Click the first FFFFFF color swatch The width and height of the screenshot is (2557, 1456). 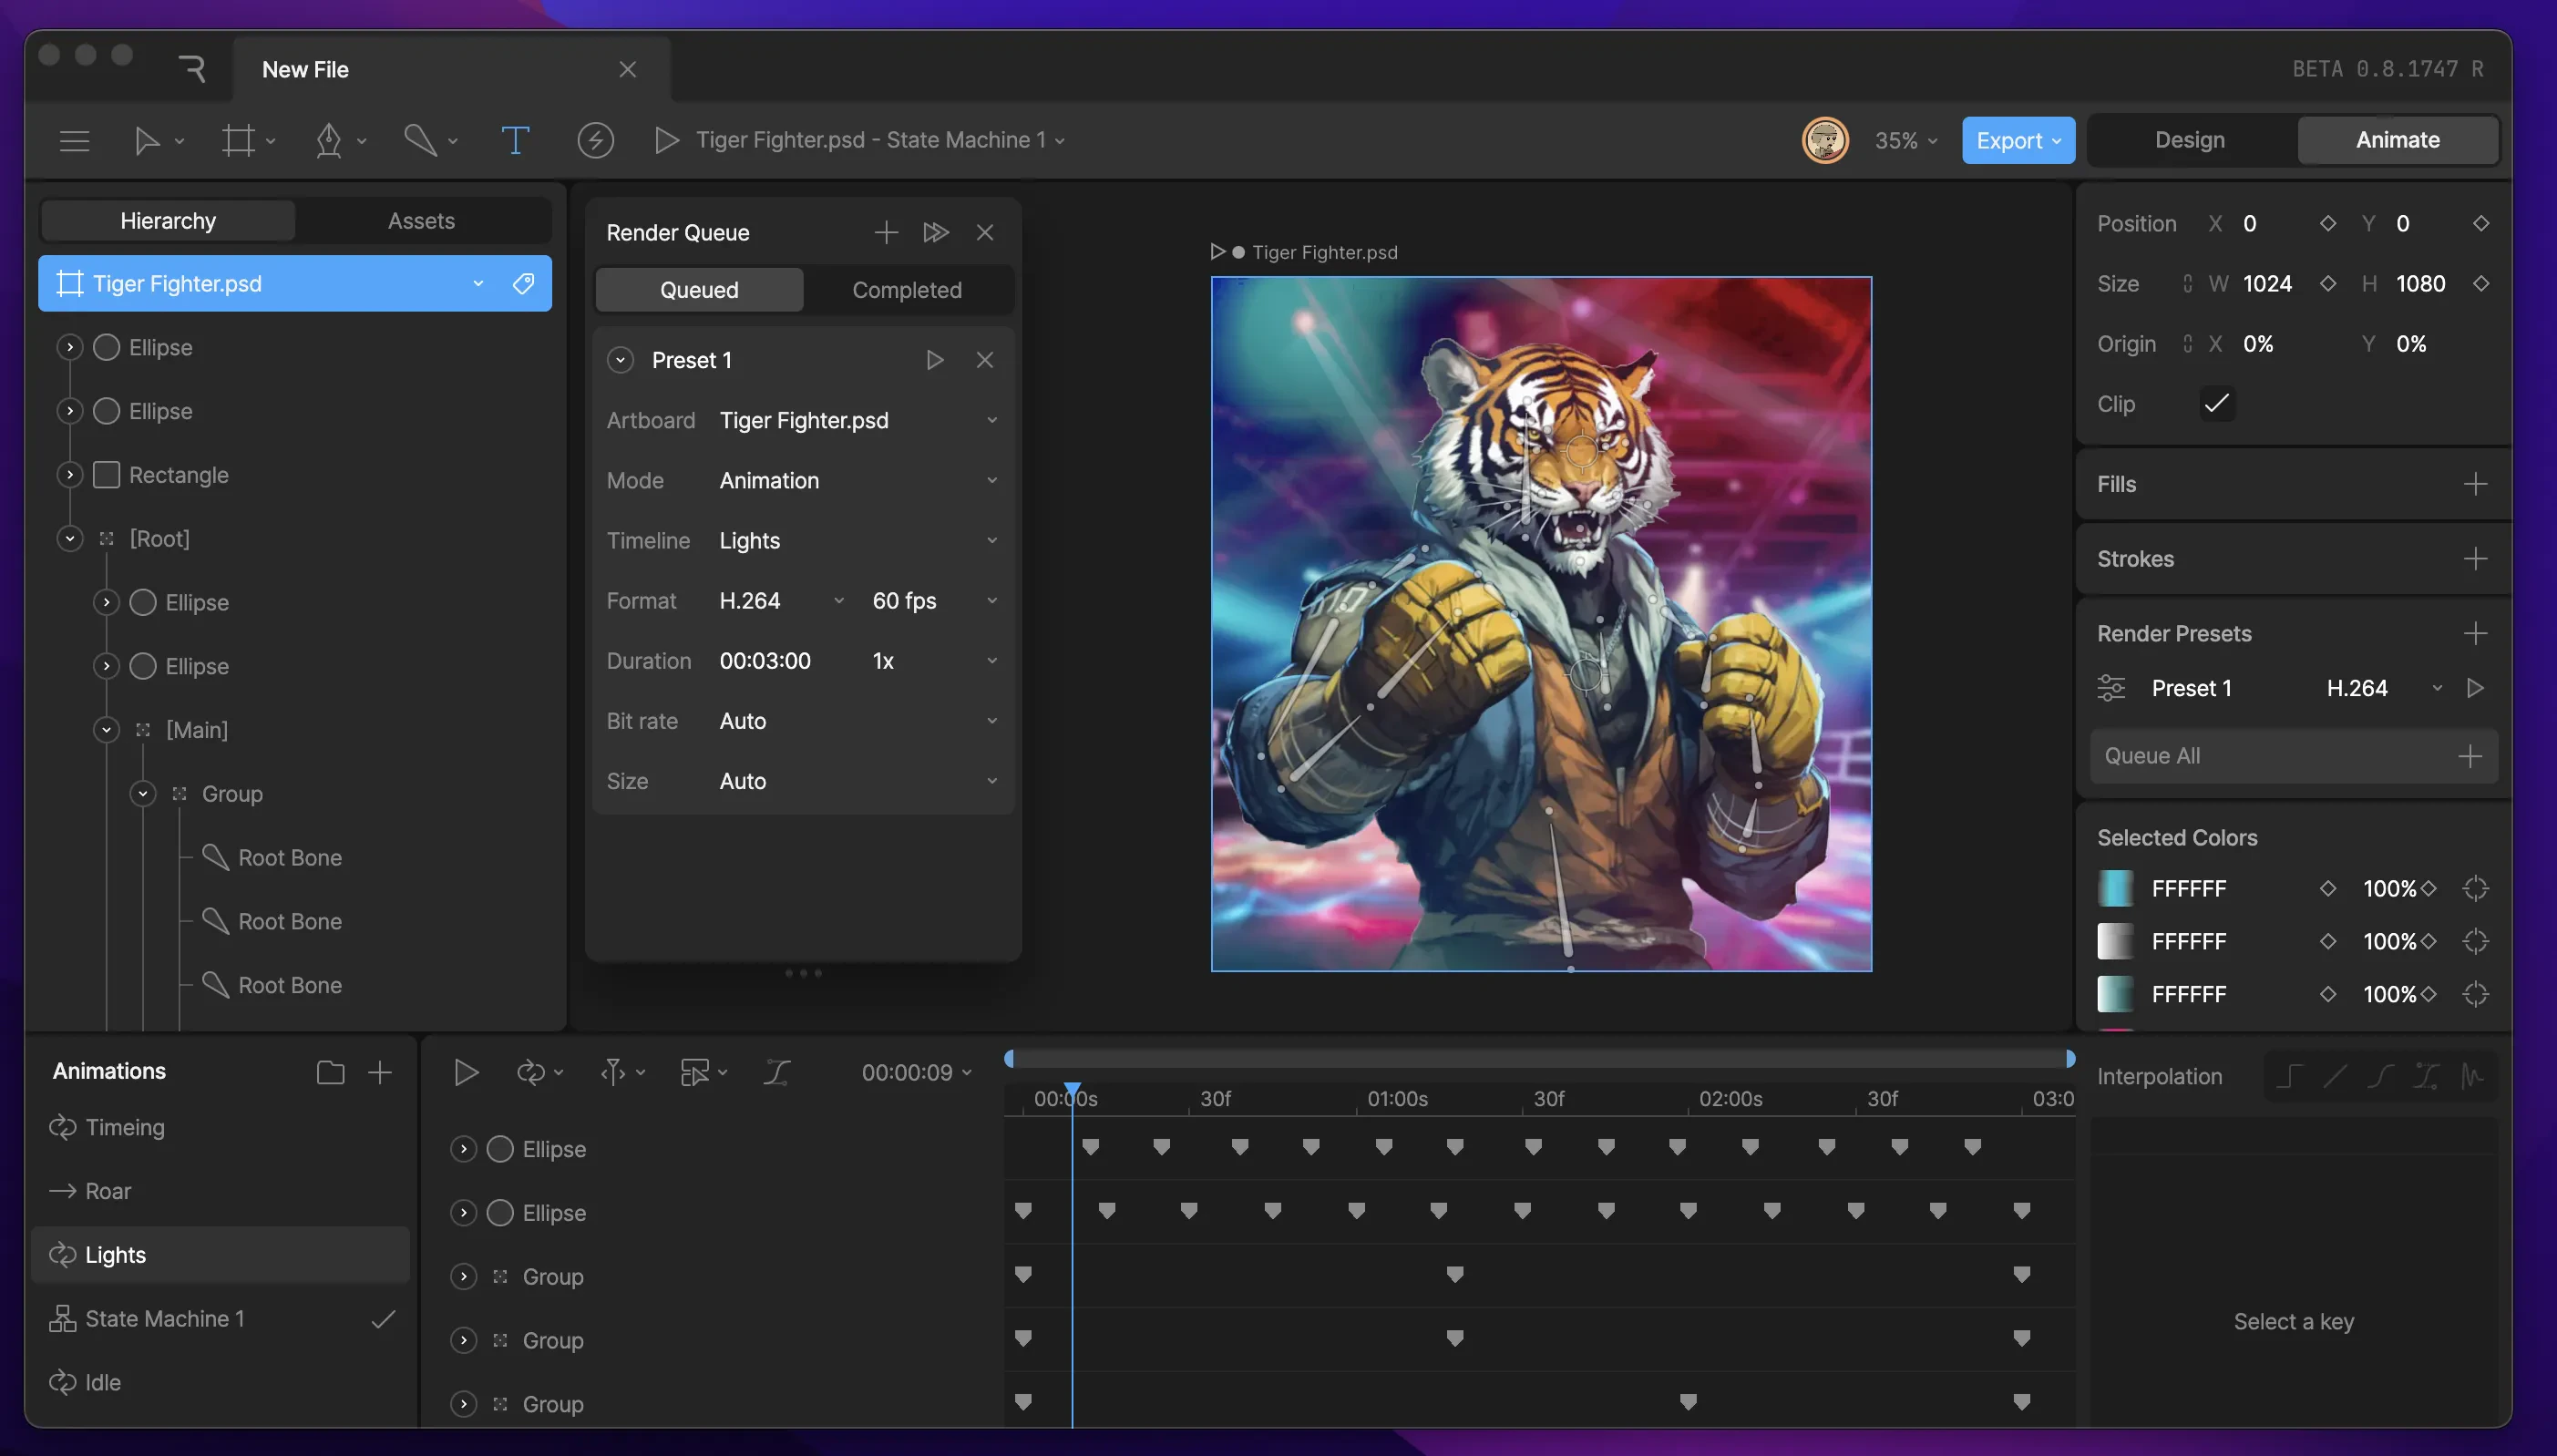pyautogui.click(x=2115, y=888)
